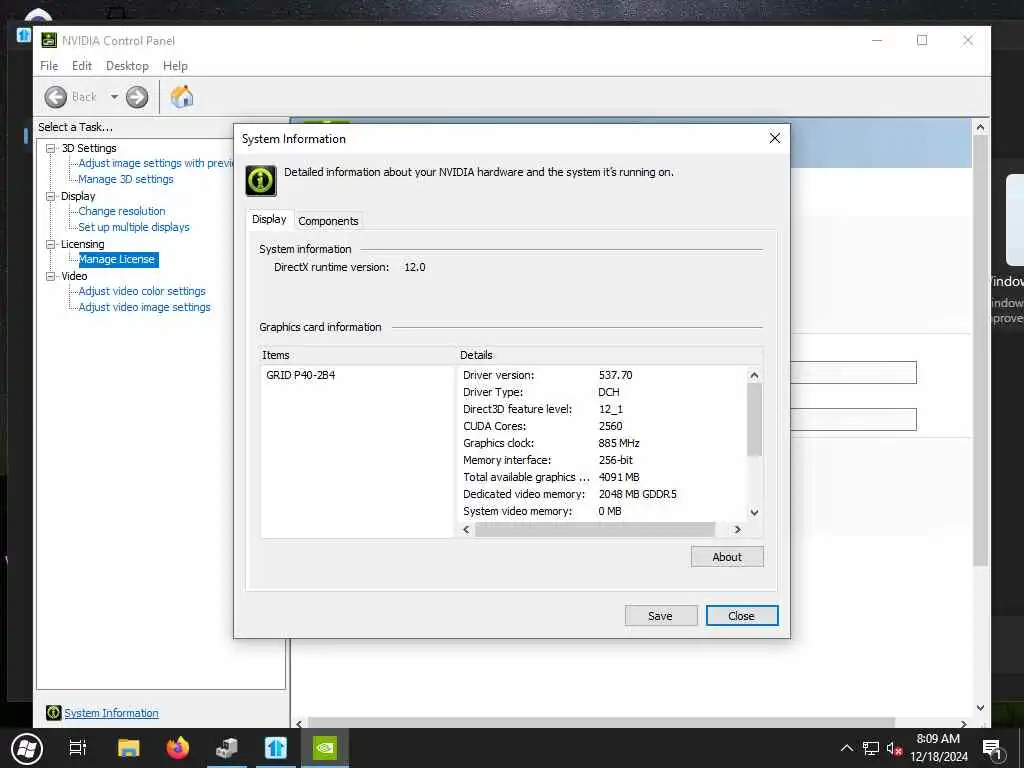Click the main panel scroll up arrow

980,127
